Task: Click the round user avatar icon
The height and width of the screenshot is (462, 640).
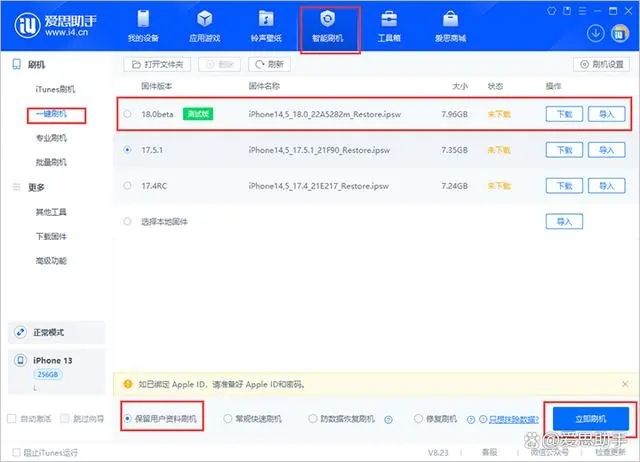Action: pyautogui.click(x=620, y=33)
